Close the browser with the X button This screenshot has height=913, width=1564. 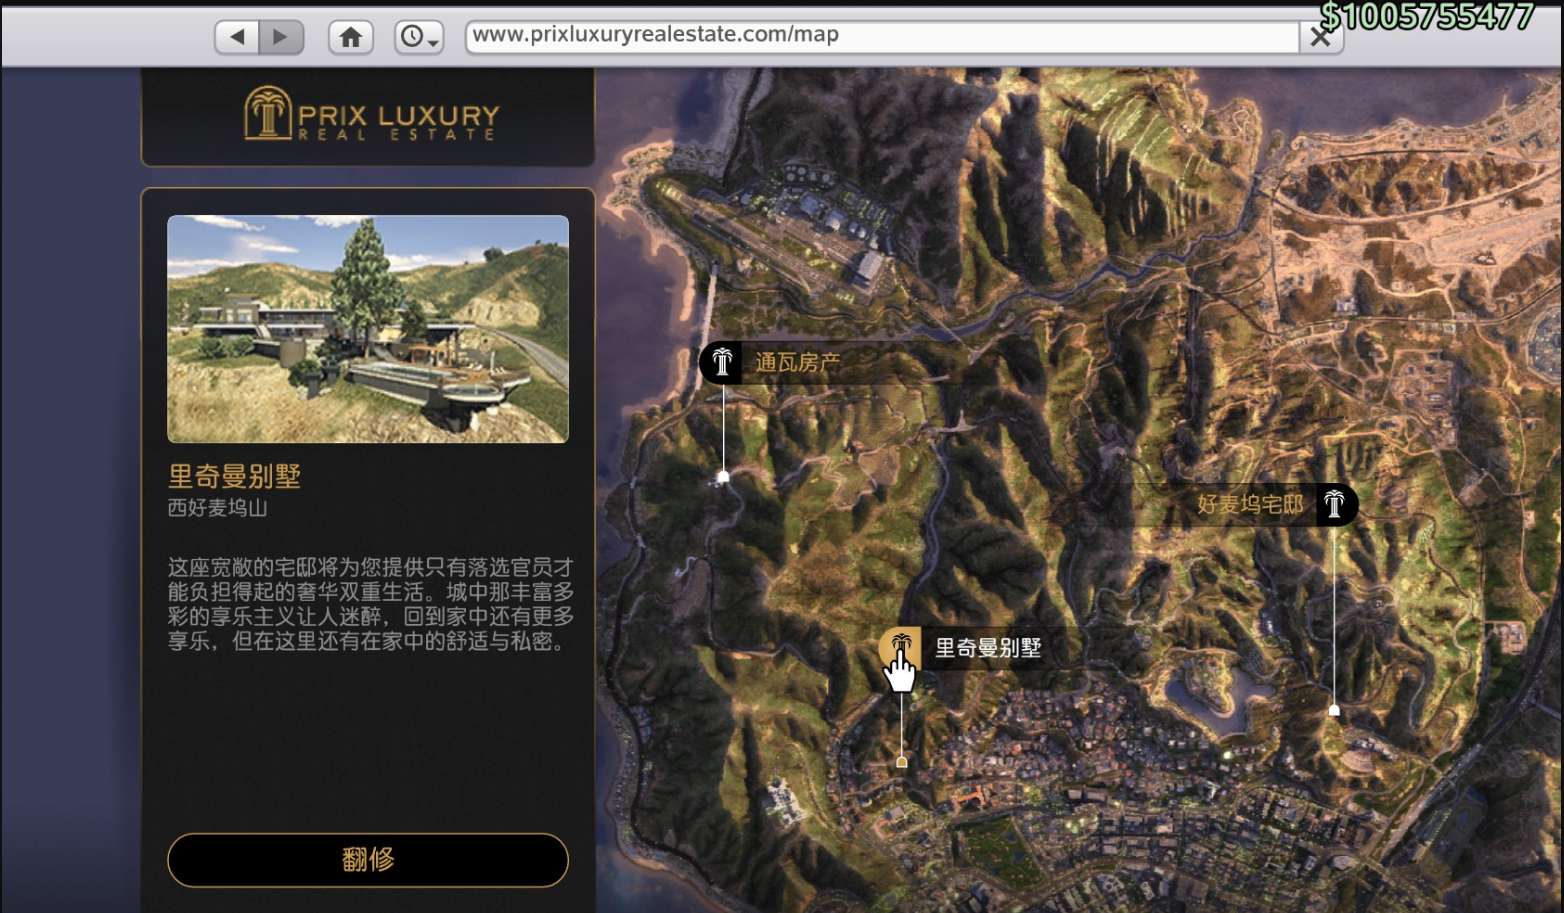[1320, 37]
